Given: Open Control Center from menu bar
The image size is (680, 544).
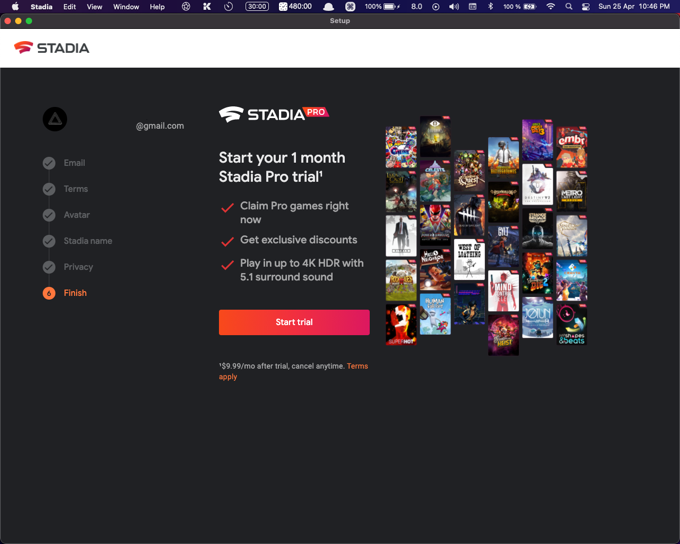Looking at the screenshot, I should [585, 7].
